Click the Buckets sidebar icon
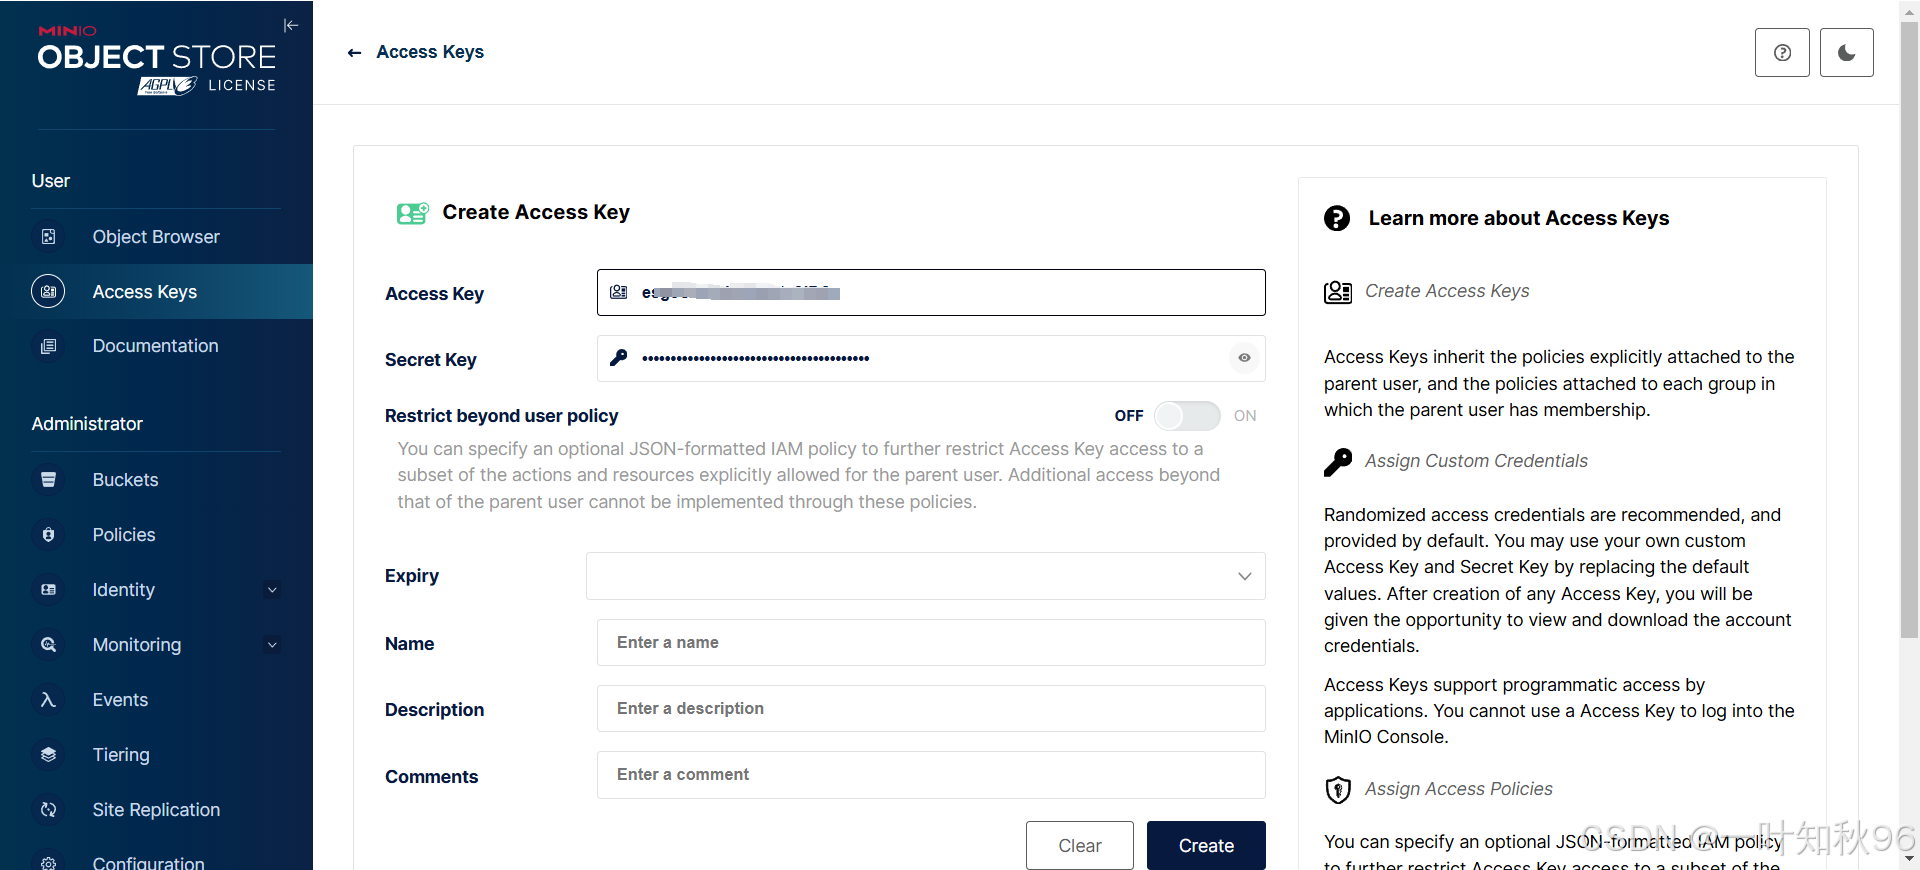Screen dimensions: 1920x870 (48, 480)
